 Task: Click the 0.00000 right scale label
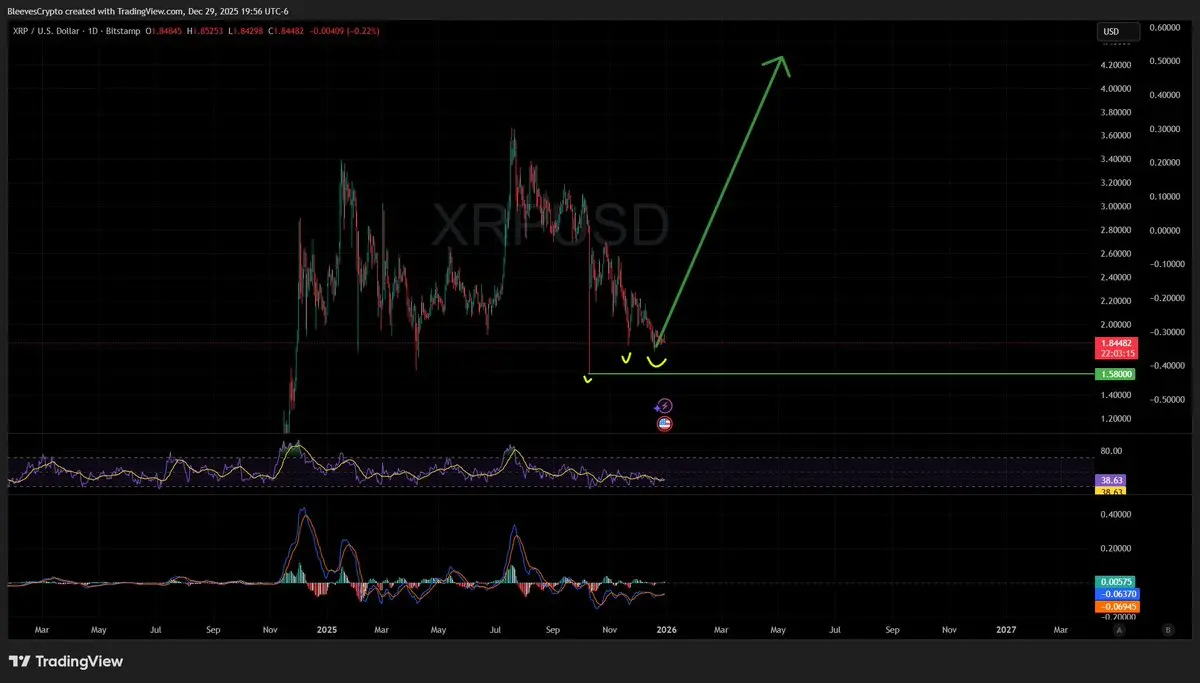coord(1166,231)
